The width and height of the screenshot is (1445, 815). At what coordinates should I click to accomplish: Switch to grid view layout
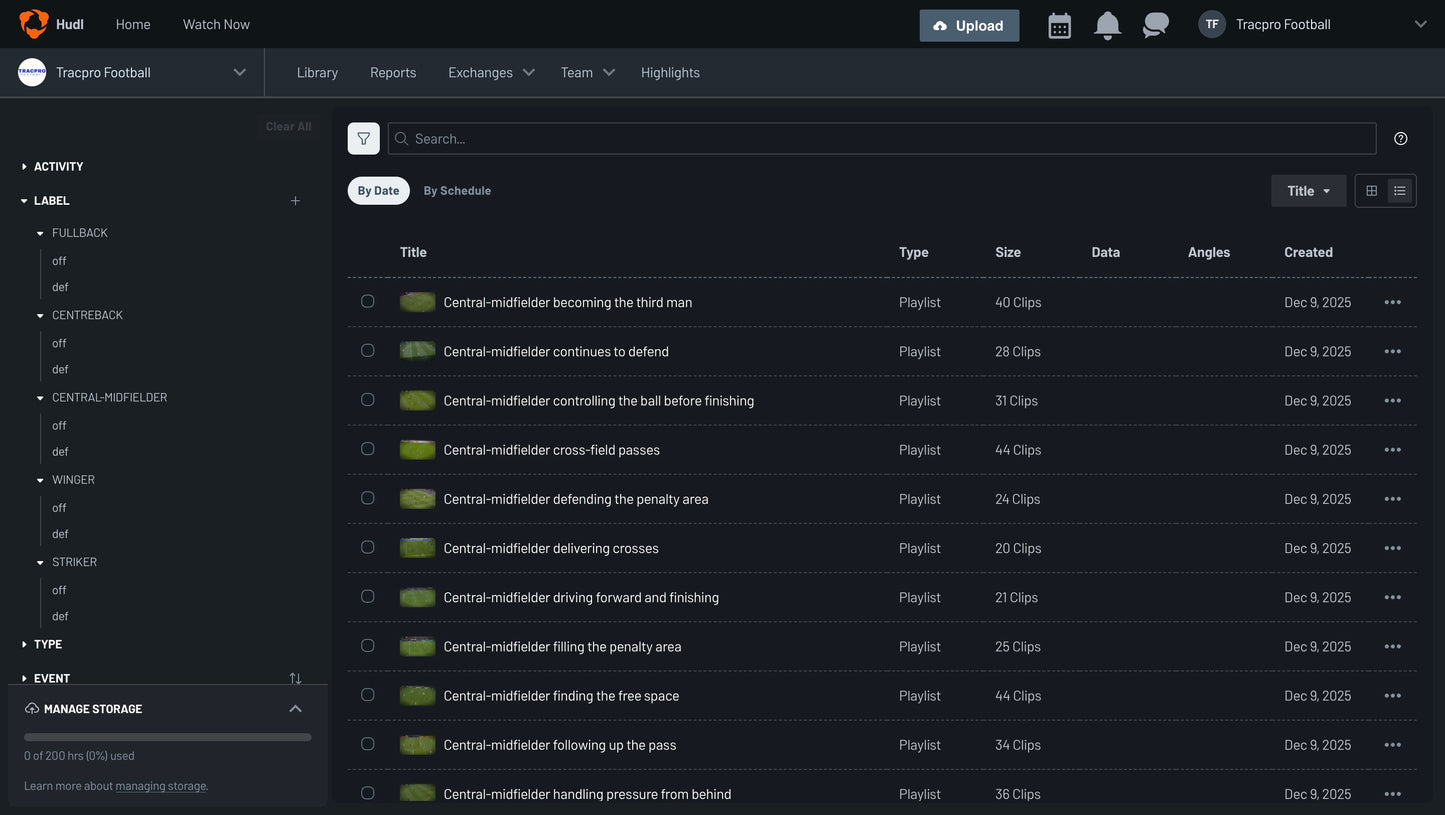click(1371, 191)
